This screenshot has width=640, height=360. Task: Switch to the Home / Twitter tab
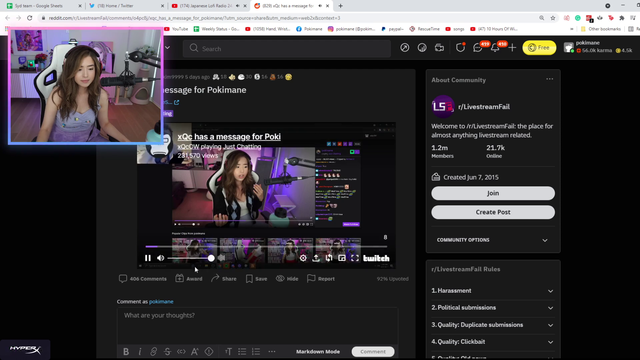click(x=125, y=6)
